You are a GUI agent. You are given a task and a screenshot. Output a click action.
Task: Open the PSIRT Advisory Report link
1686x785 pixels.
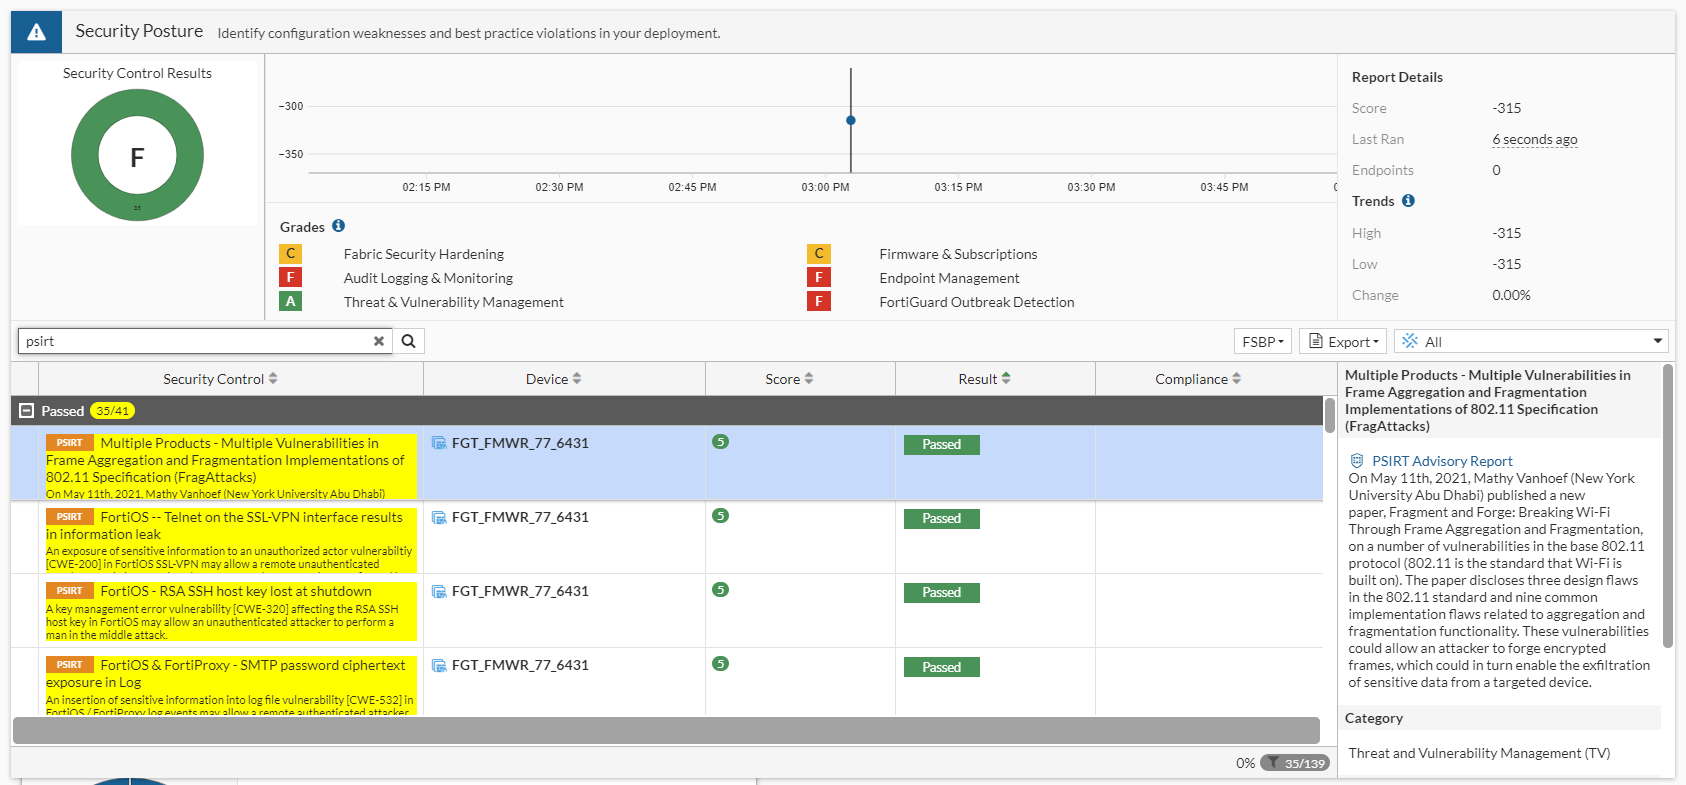1442,461
